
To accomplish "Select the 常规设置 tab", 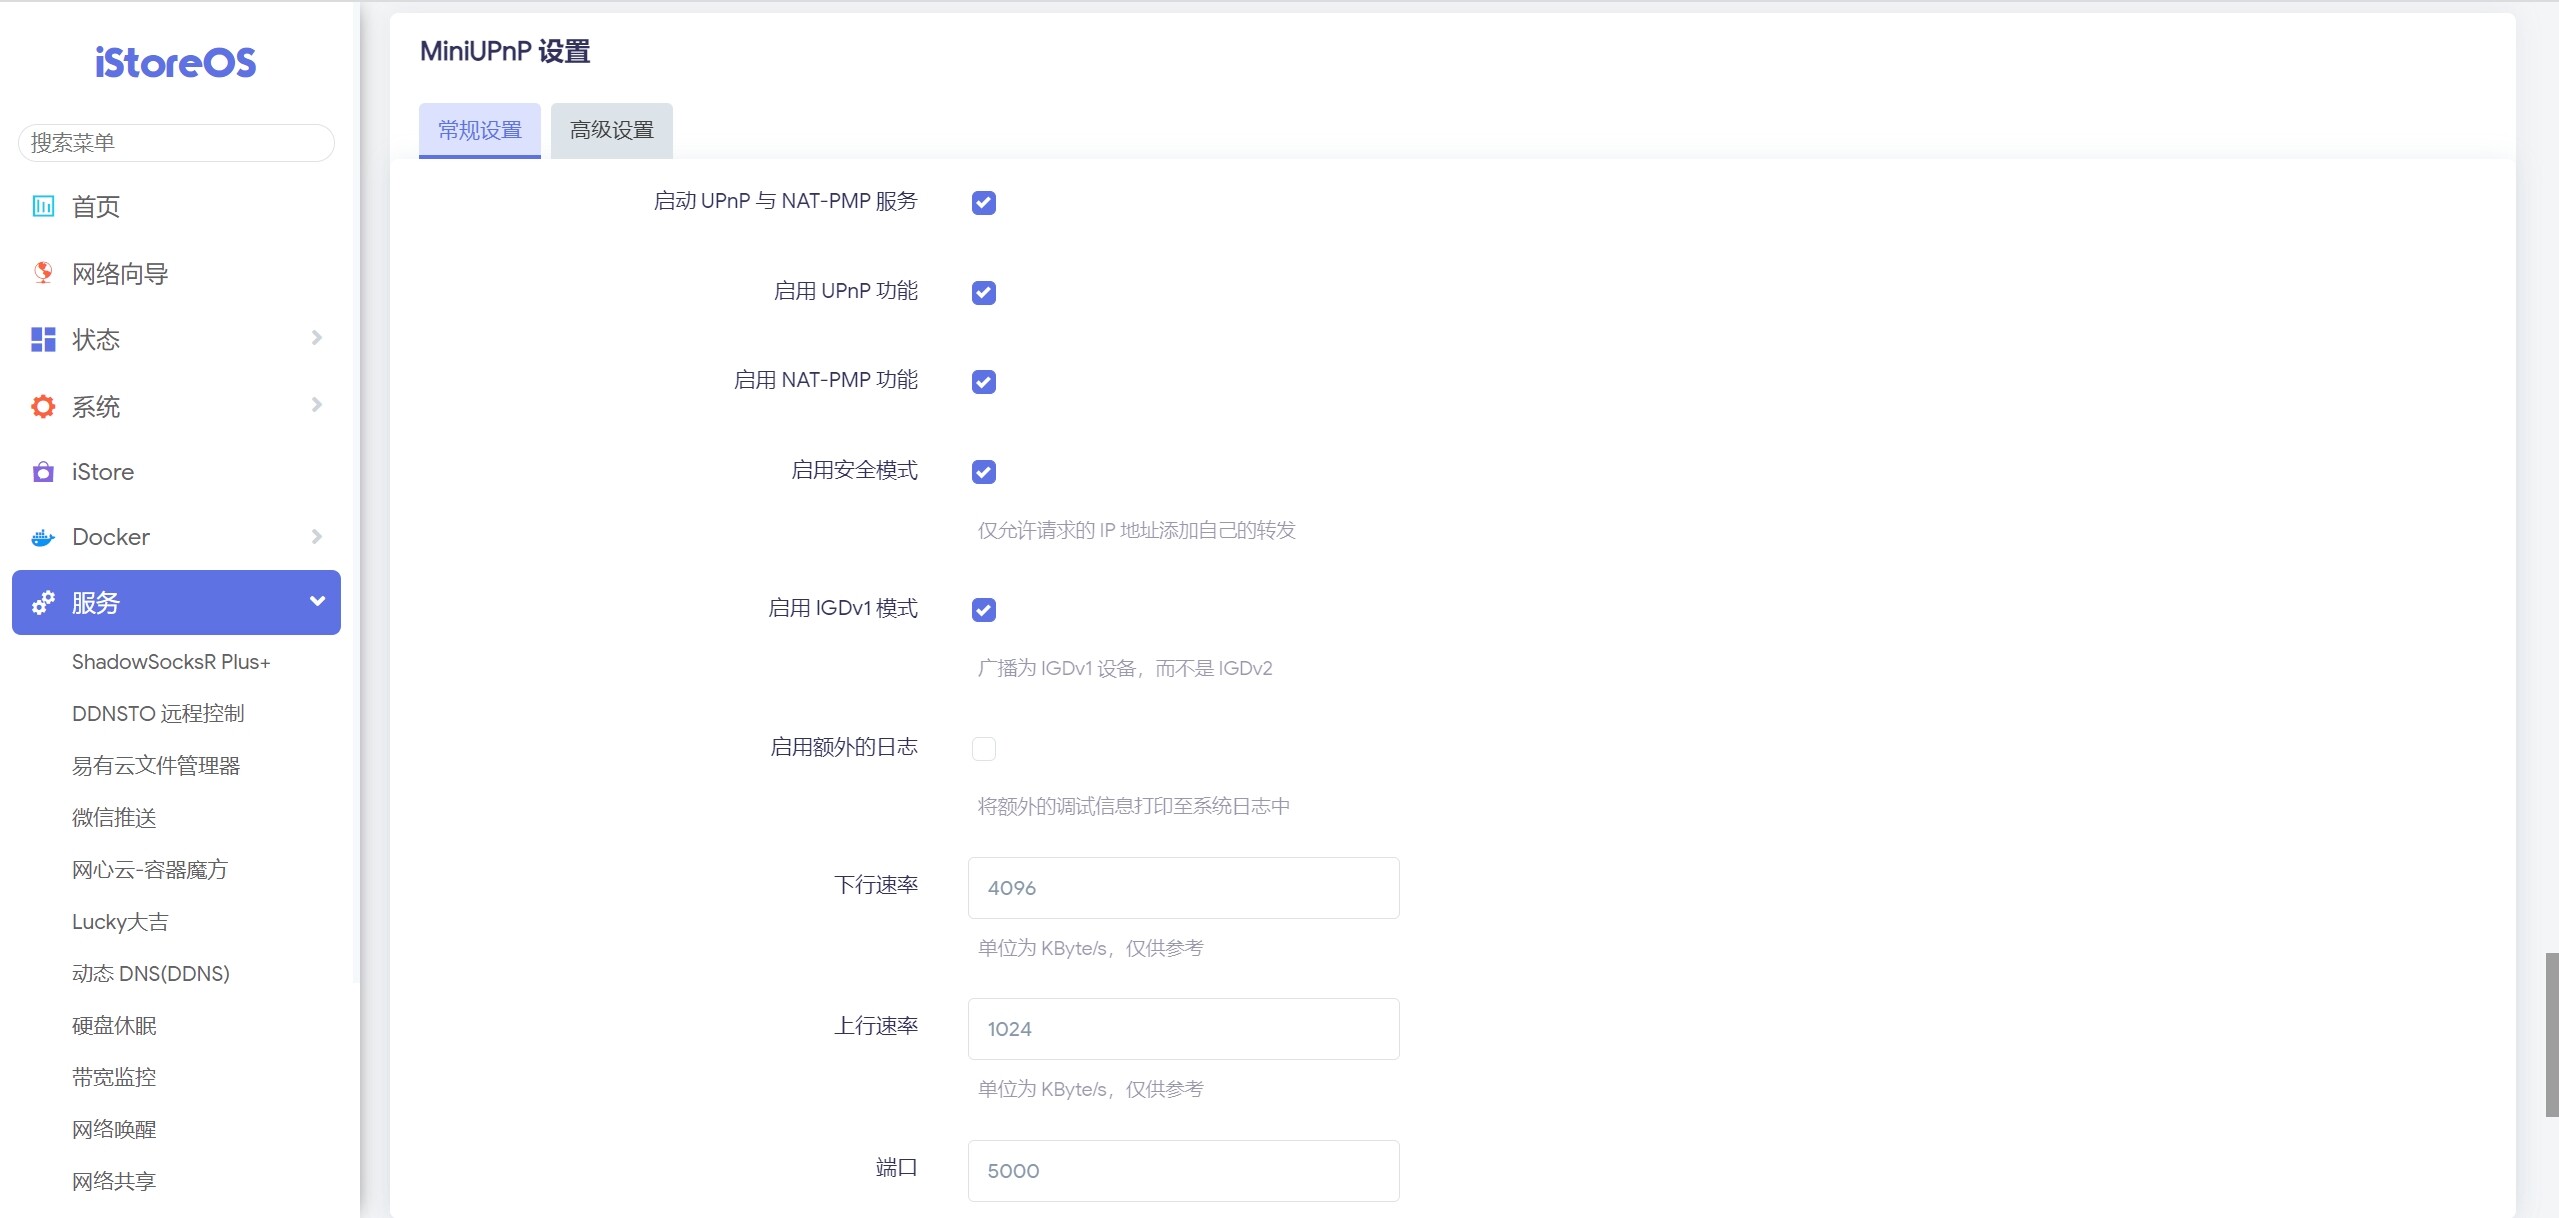I will [479, 130].
